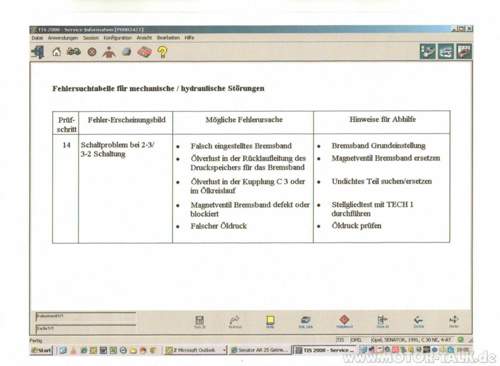500x366 pixels.
Task: Open the red book icon
Action: click(x=144, y=52)
